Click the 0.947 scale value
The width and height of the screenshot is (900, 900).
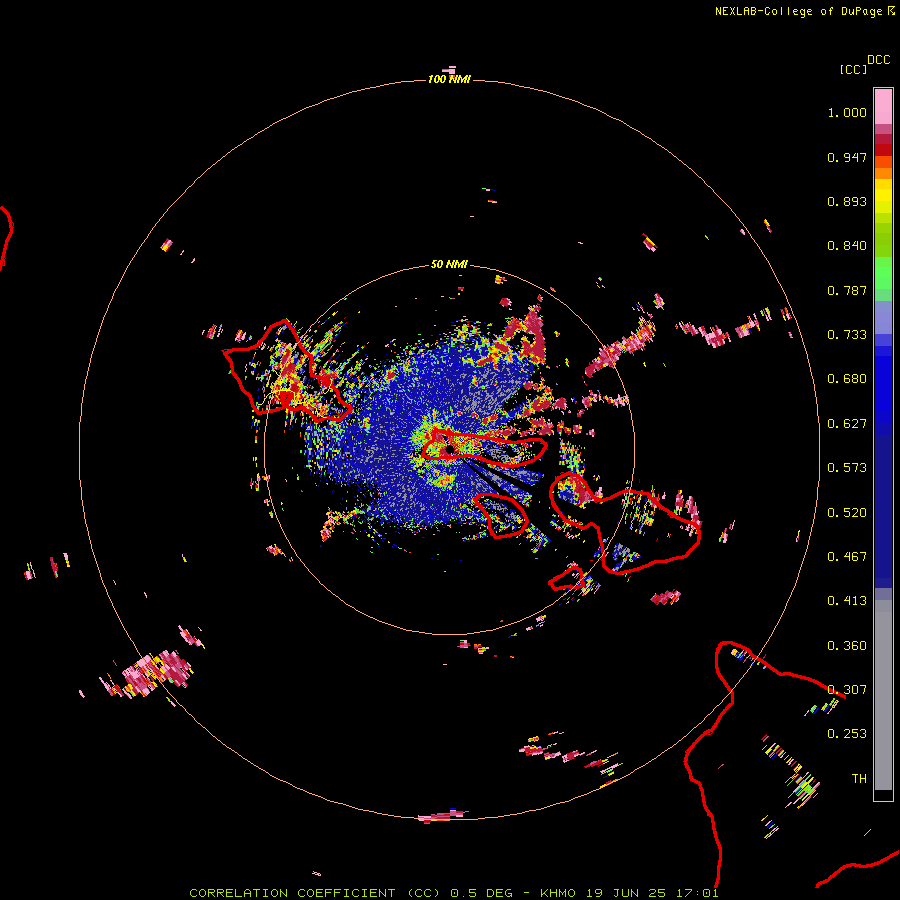[x=847, y=157]
